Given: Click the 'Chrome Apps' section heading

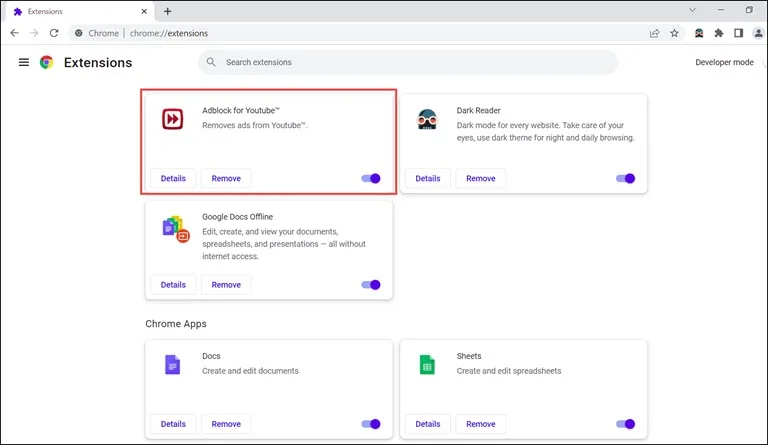Looking at the screenshot, I should pyautogui.click(x=176, y=324).
